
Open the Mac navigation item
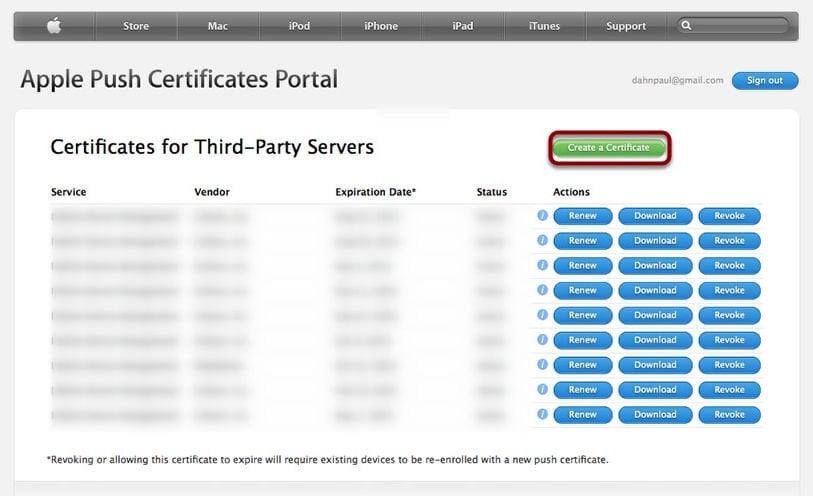218,26
